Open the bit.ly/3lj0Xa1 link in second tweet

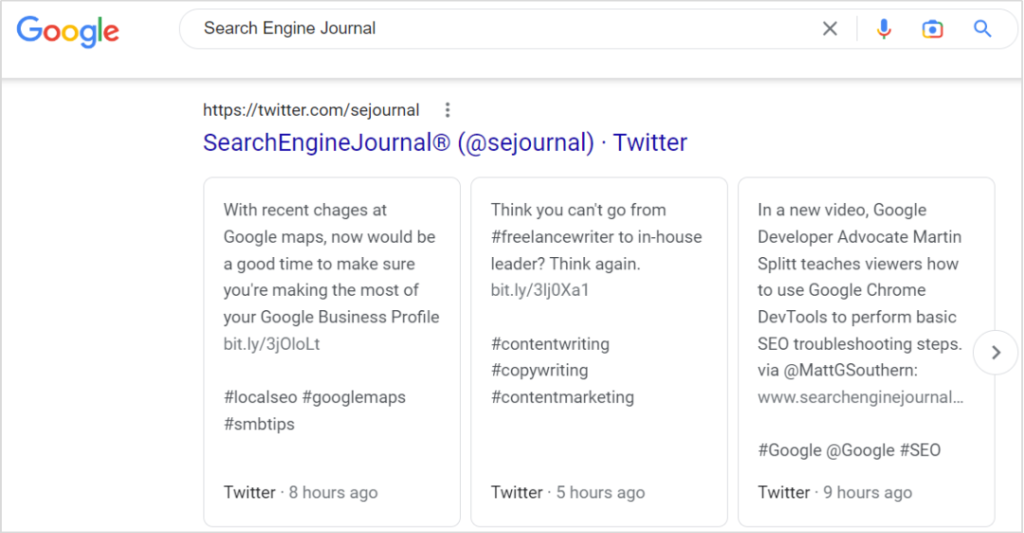(x=540, y=291)
